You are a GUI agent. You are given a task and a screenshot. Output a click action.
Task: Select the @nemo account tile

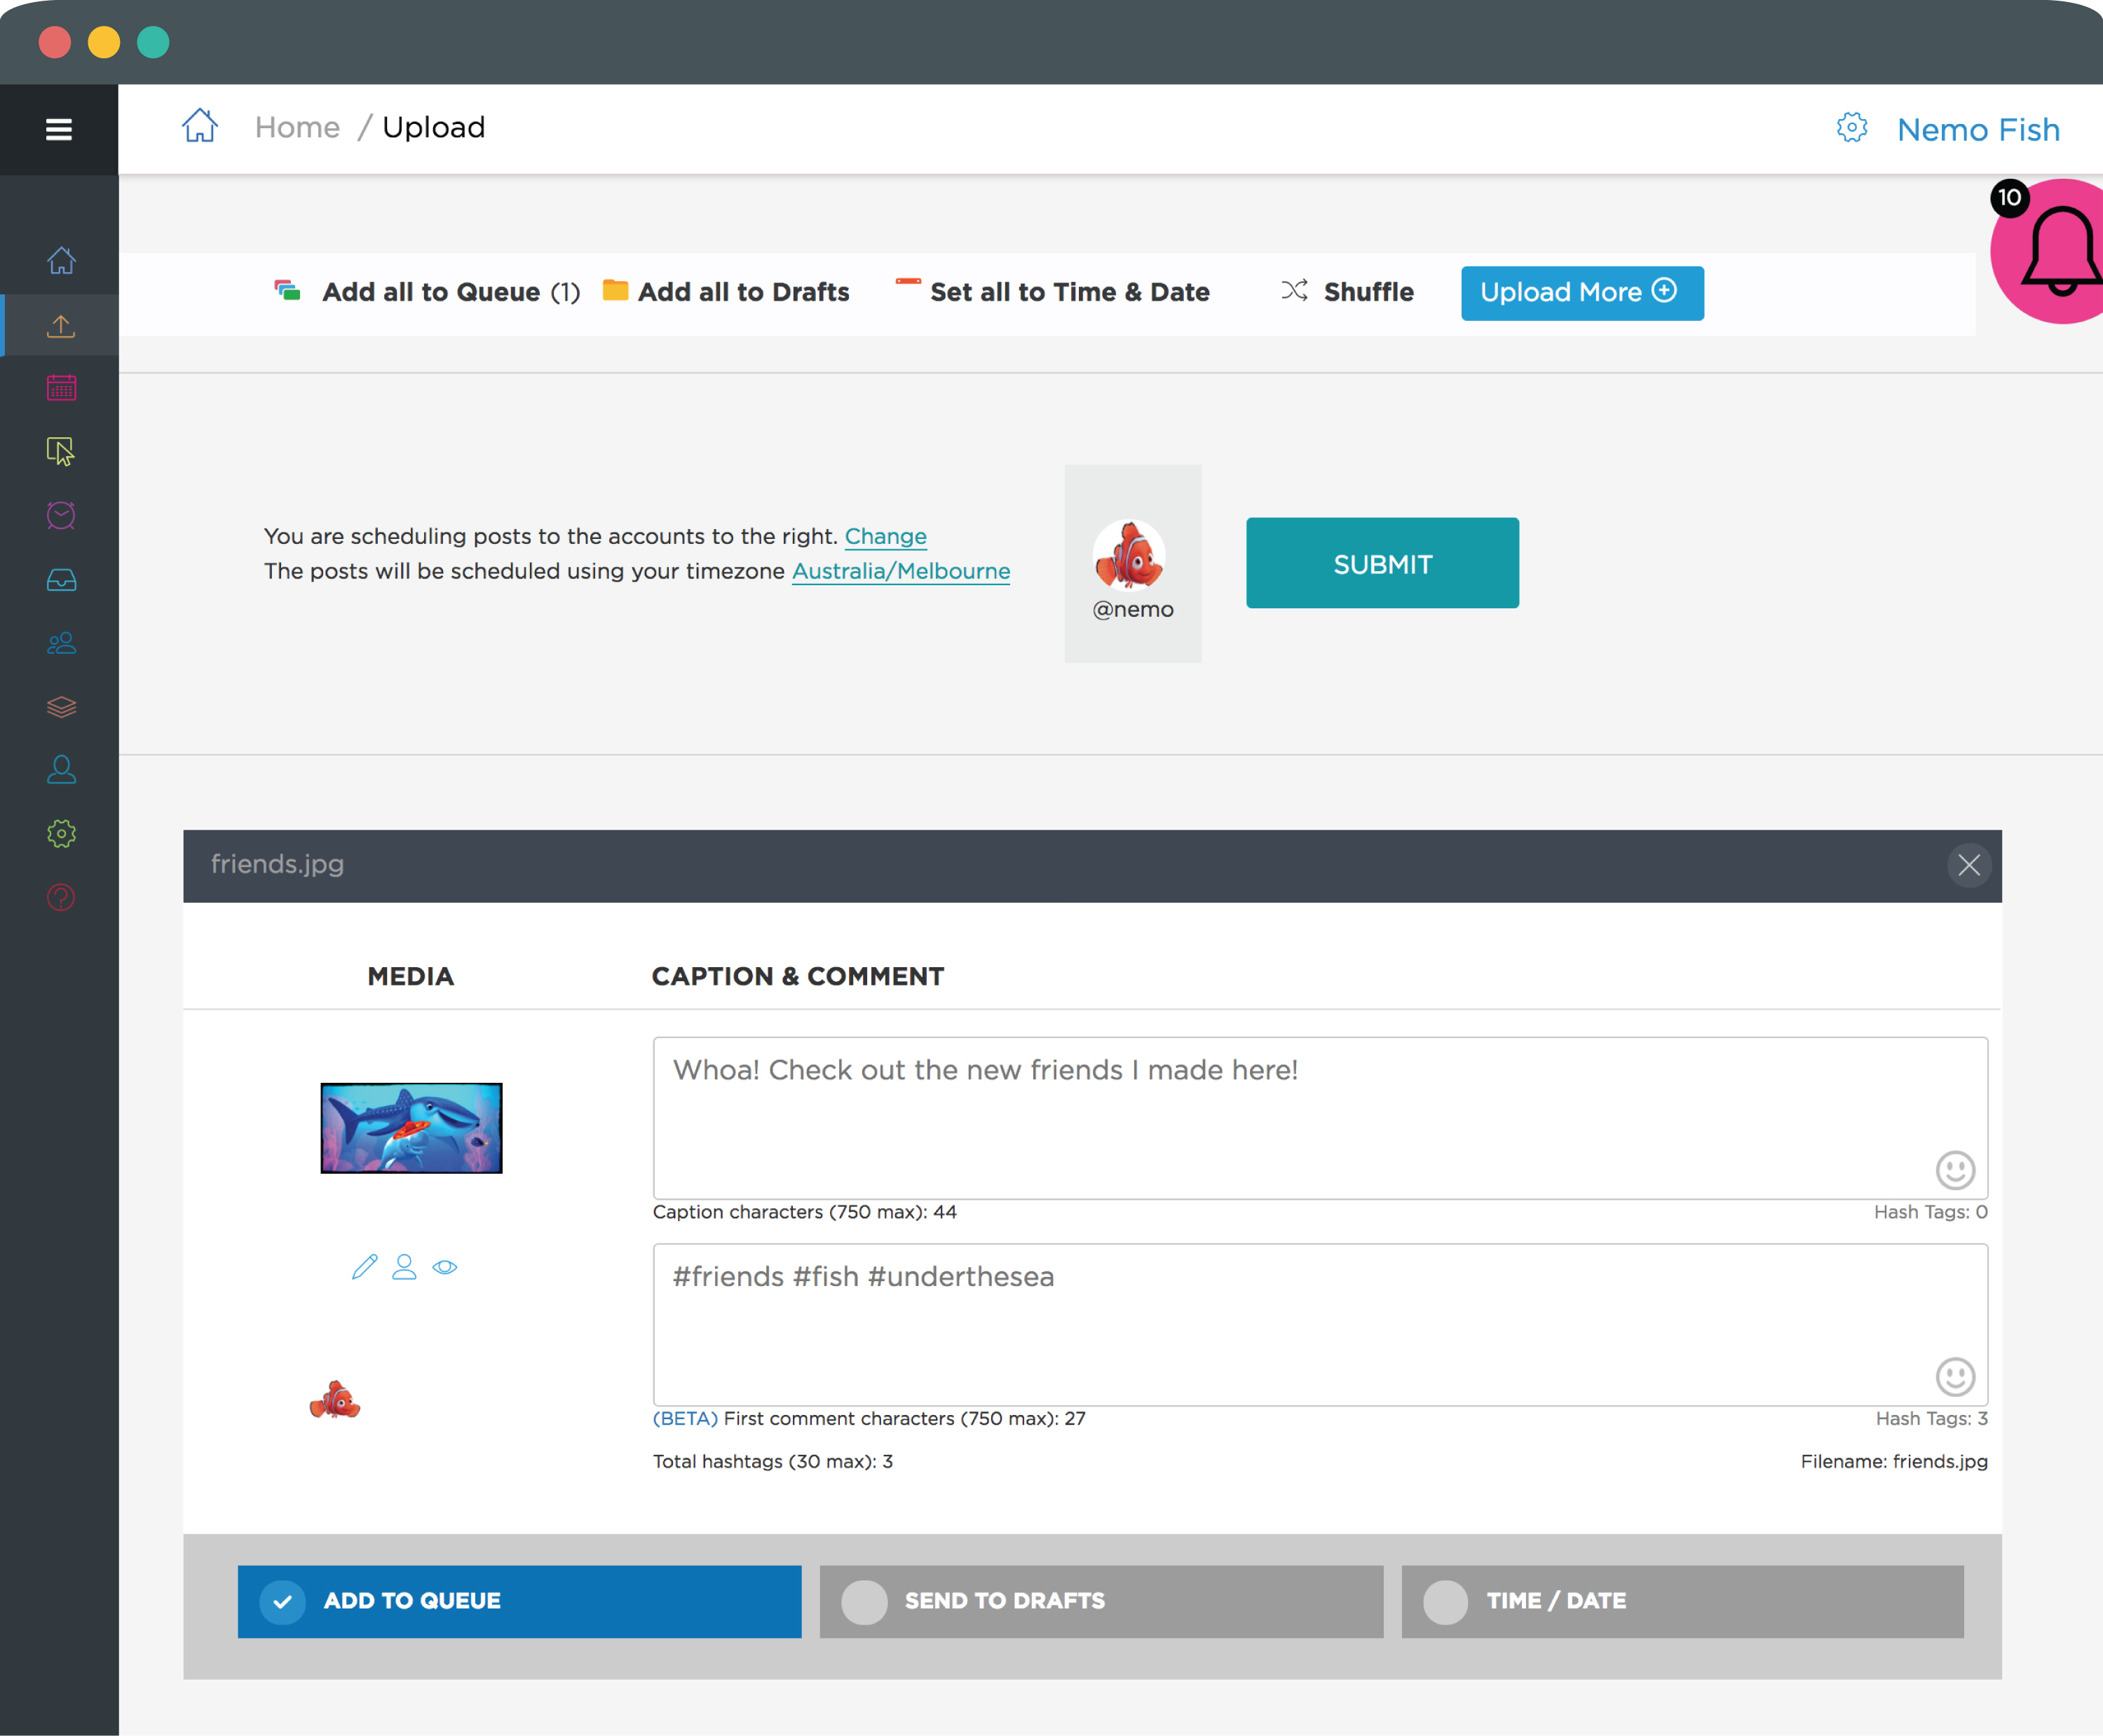(x=1133, y=564)
